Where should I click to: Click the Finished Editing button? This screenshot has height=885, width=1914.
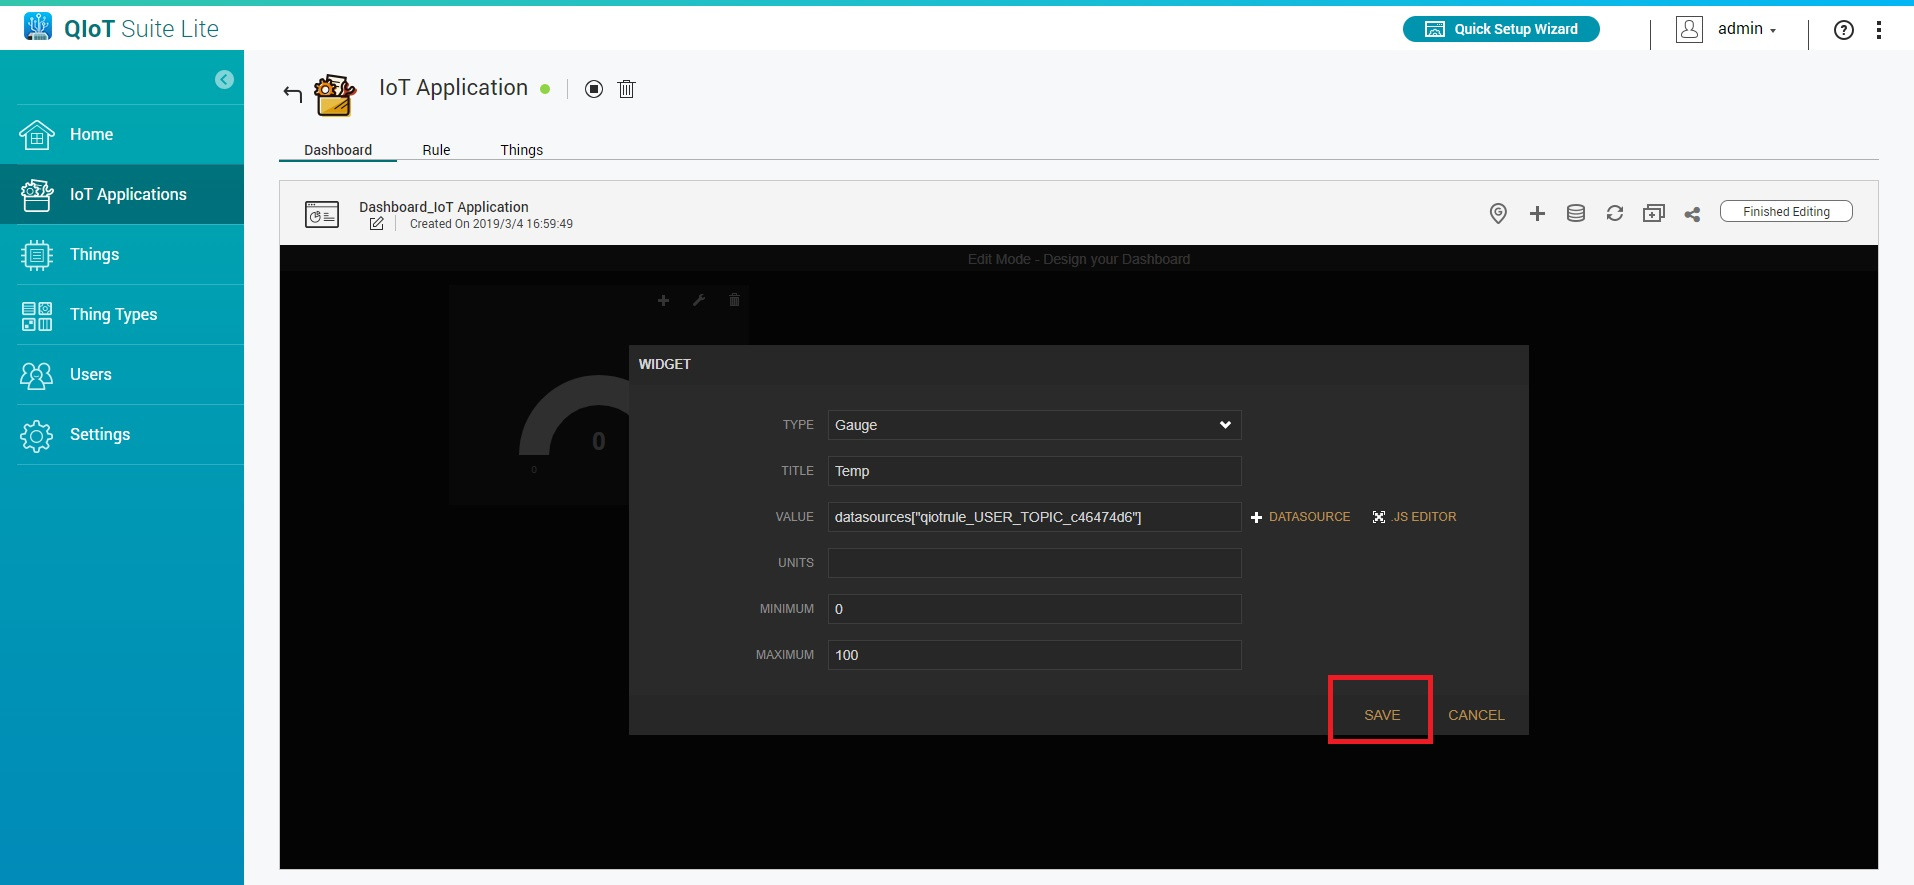tap(1786, 212)
